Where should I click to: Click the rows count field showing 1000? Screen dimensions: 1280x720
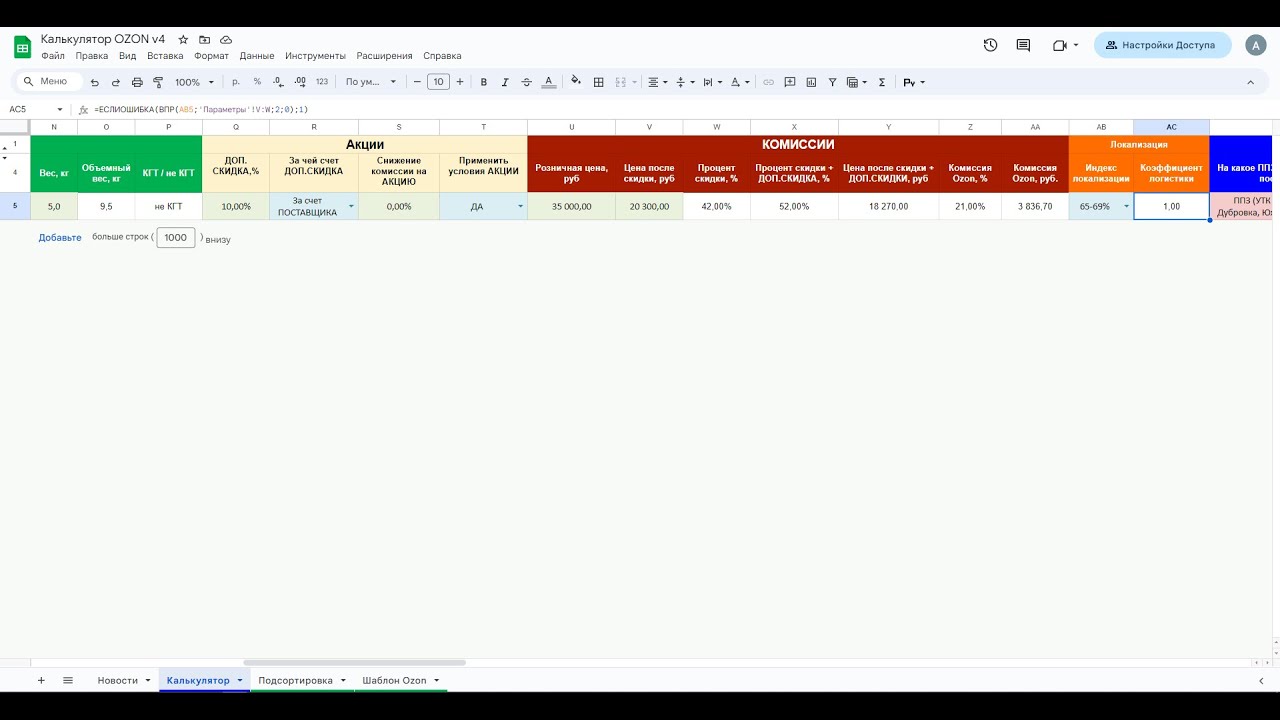tap(176, 238)
